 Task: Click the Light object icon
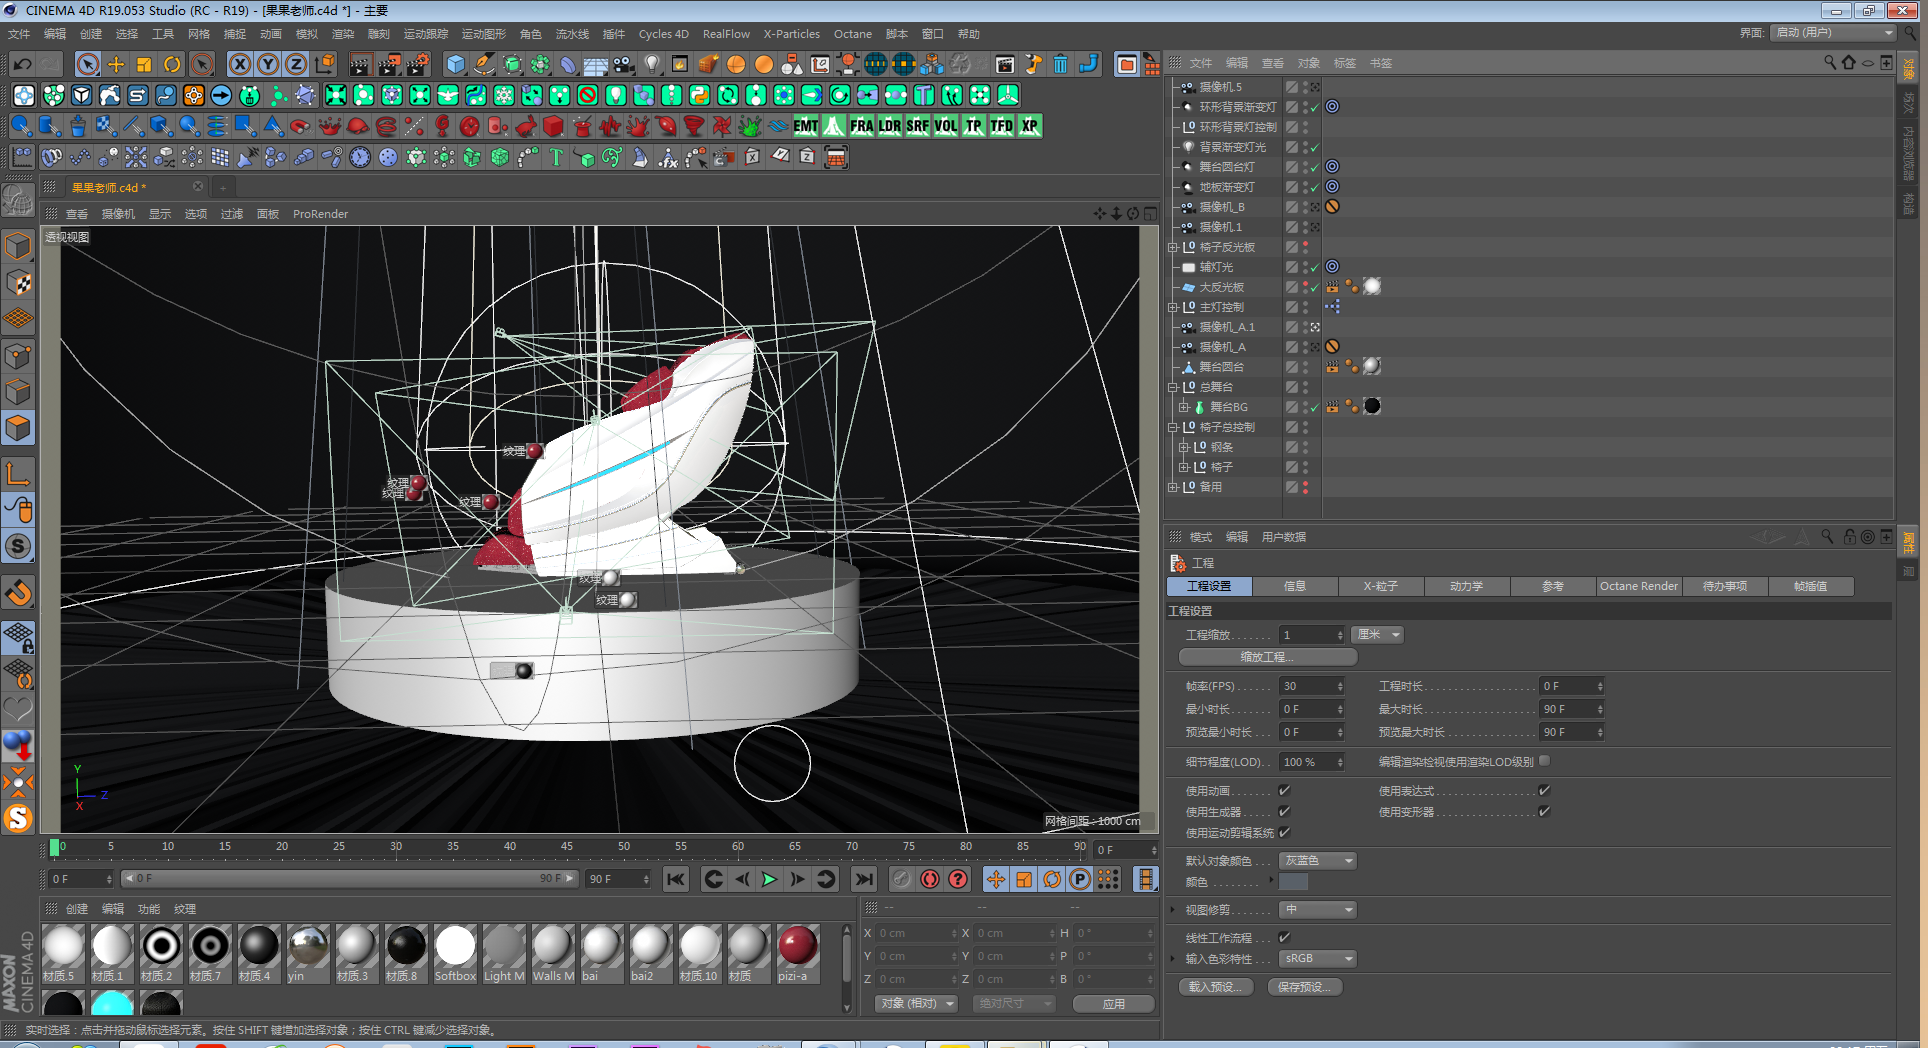click(x=652, y=65)
